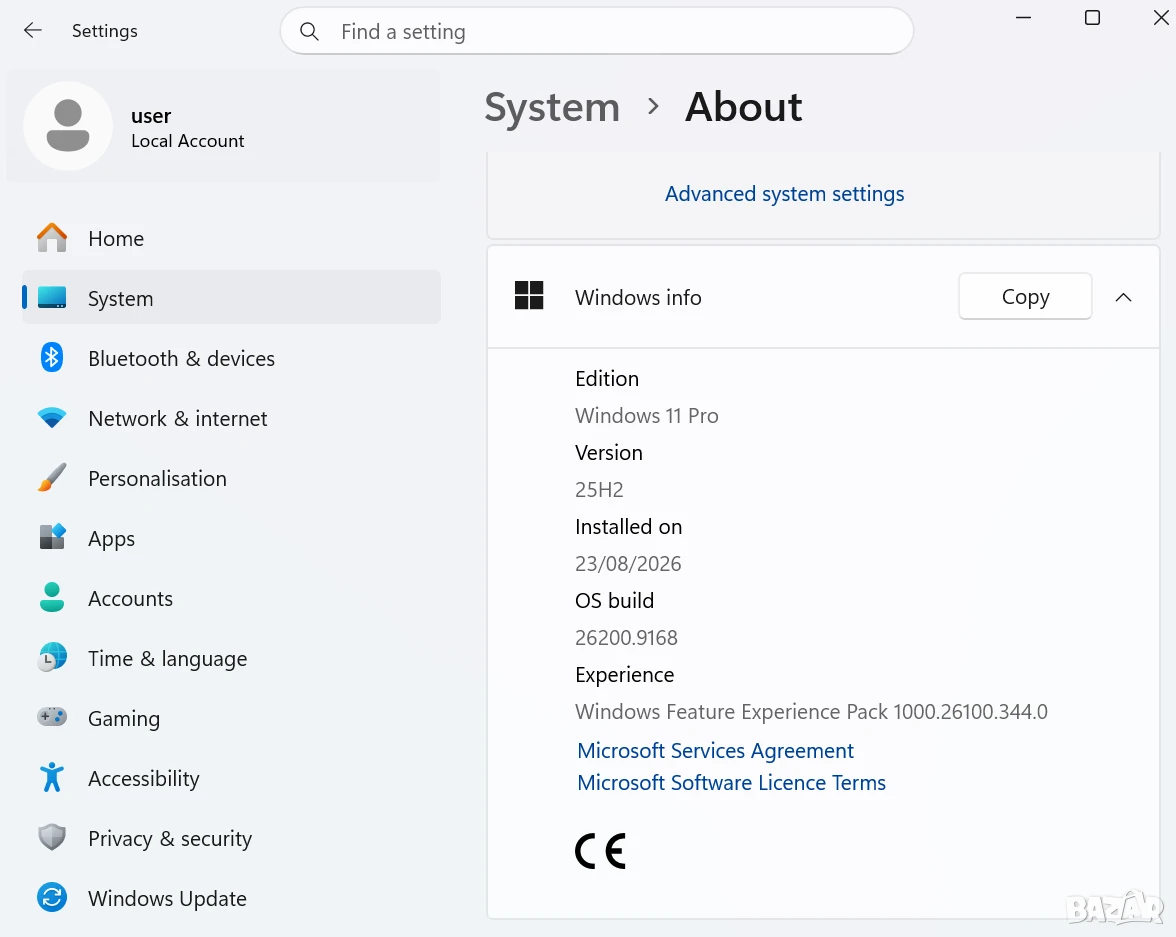Click the Find a setting search box

[596, 32]
